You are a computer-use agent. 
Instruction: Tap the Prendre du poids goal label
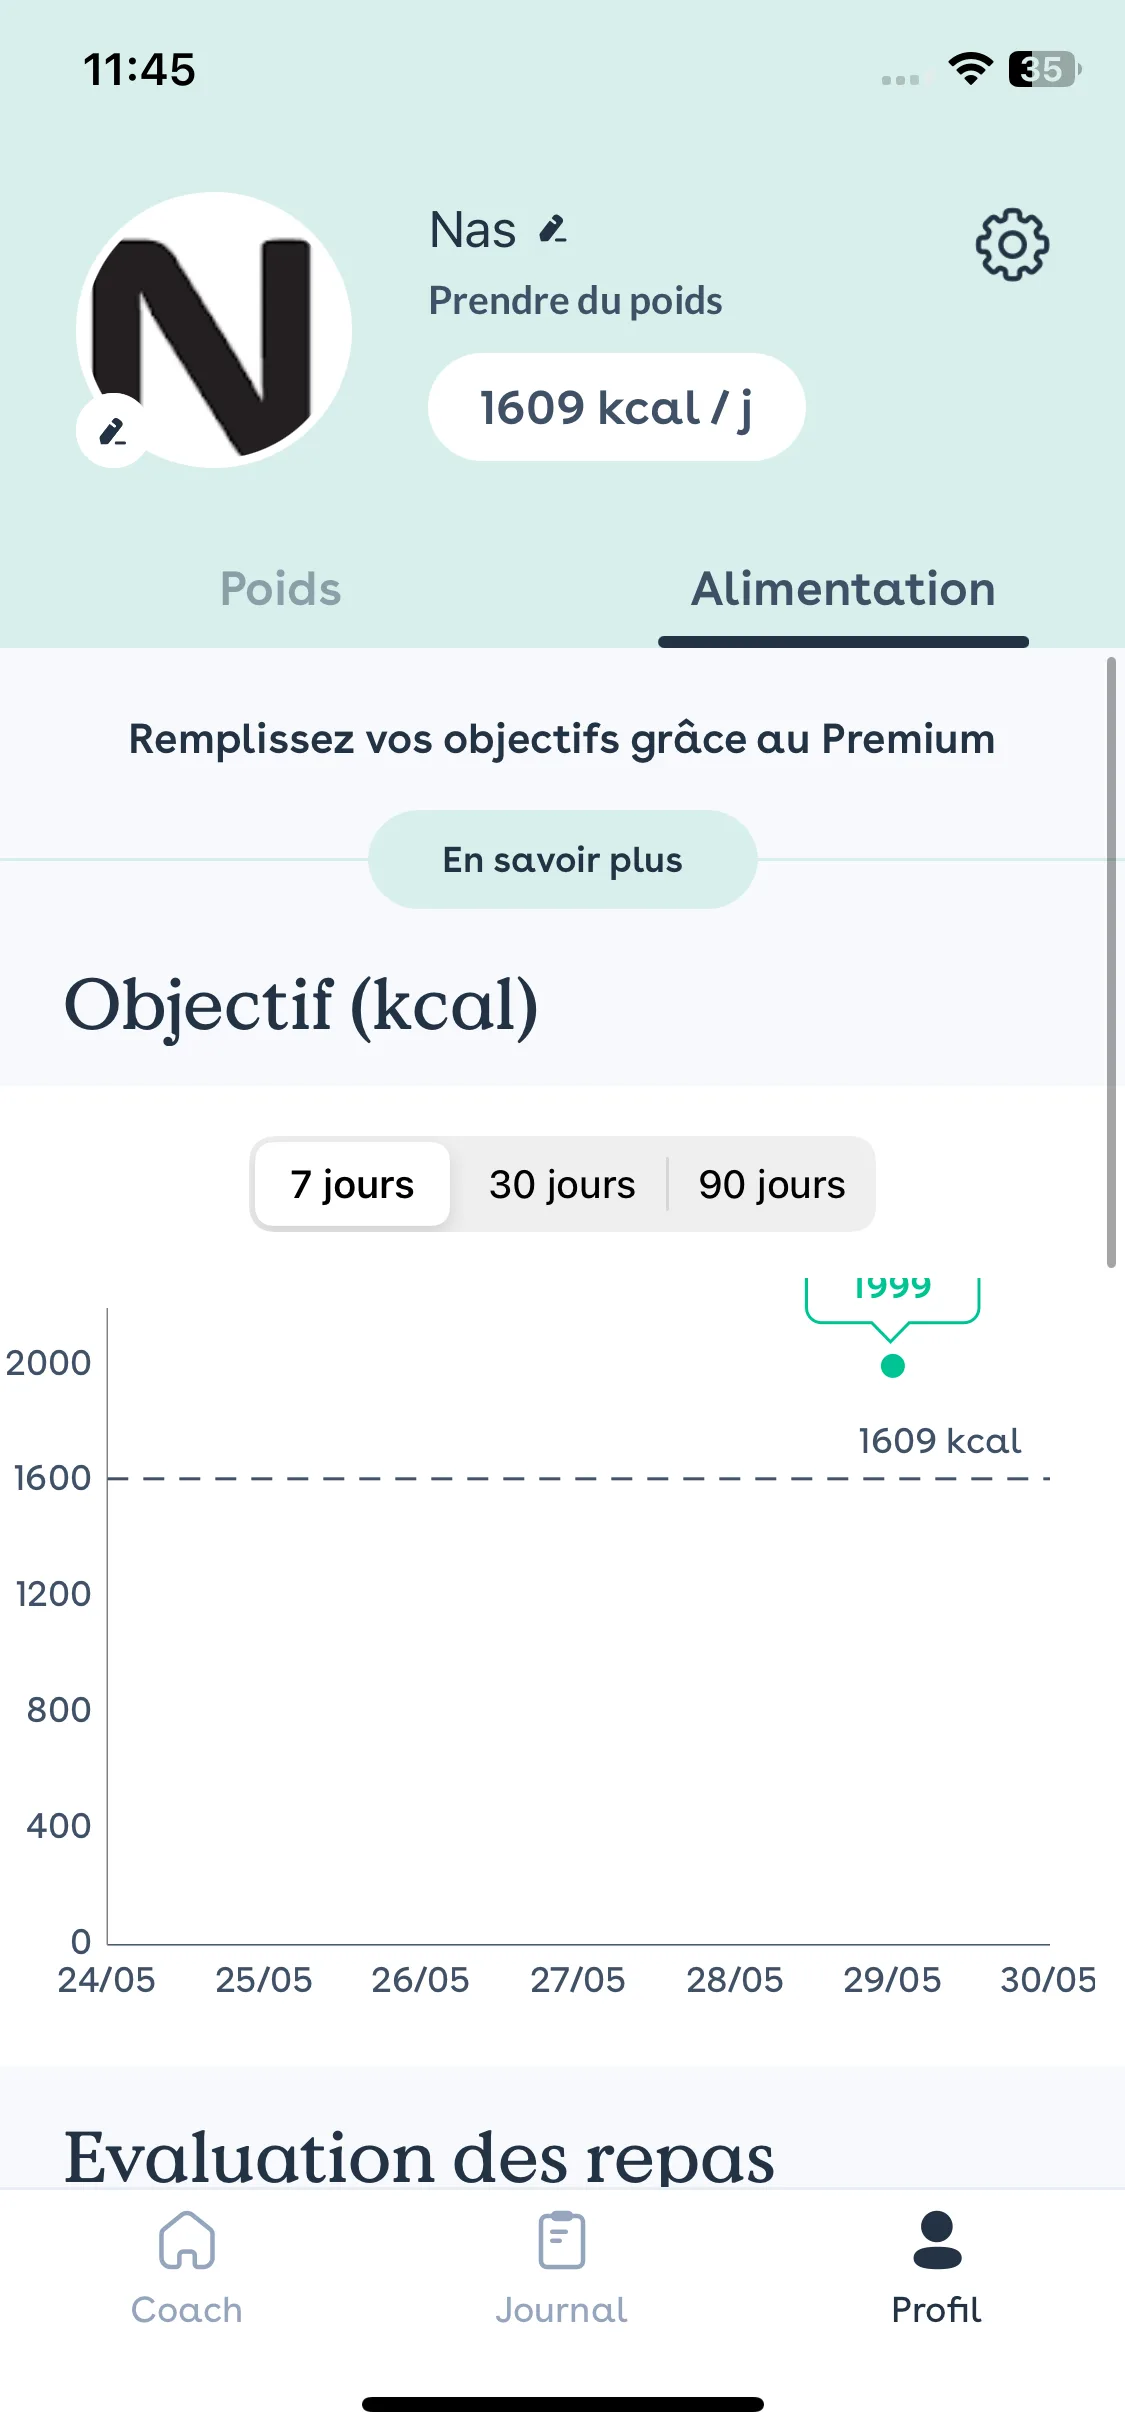tap(576, 301)
